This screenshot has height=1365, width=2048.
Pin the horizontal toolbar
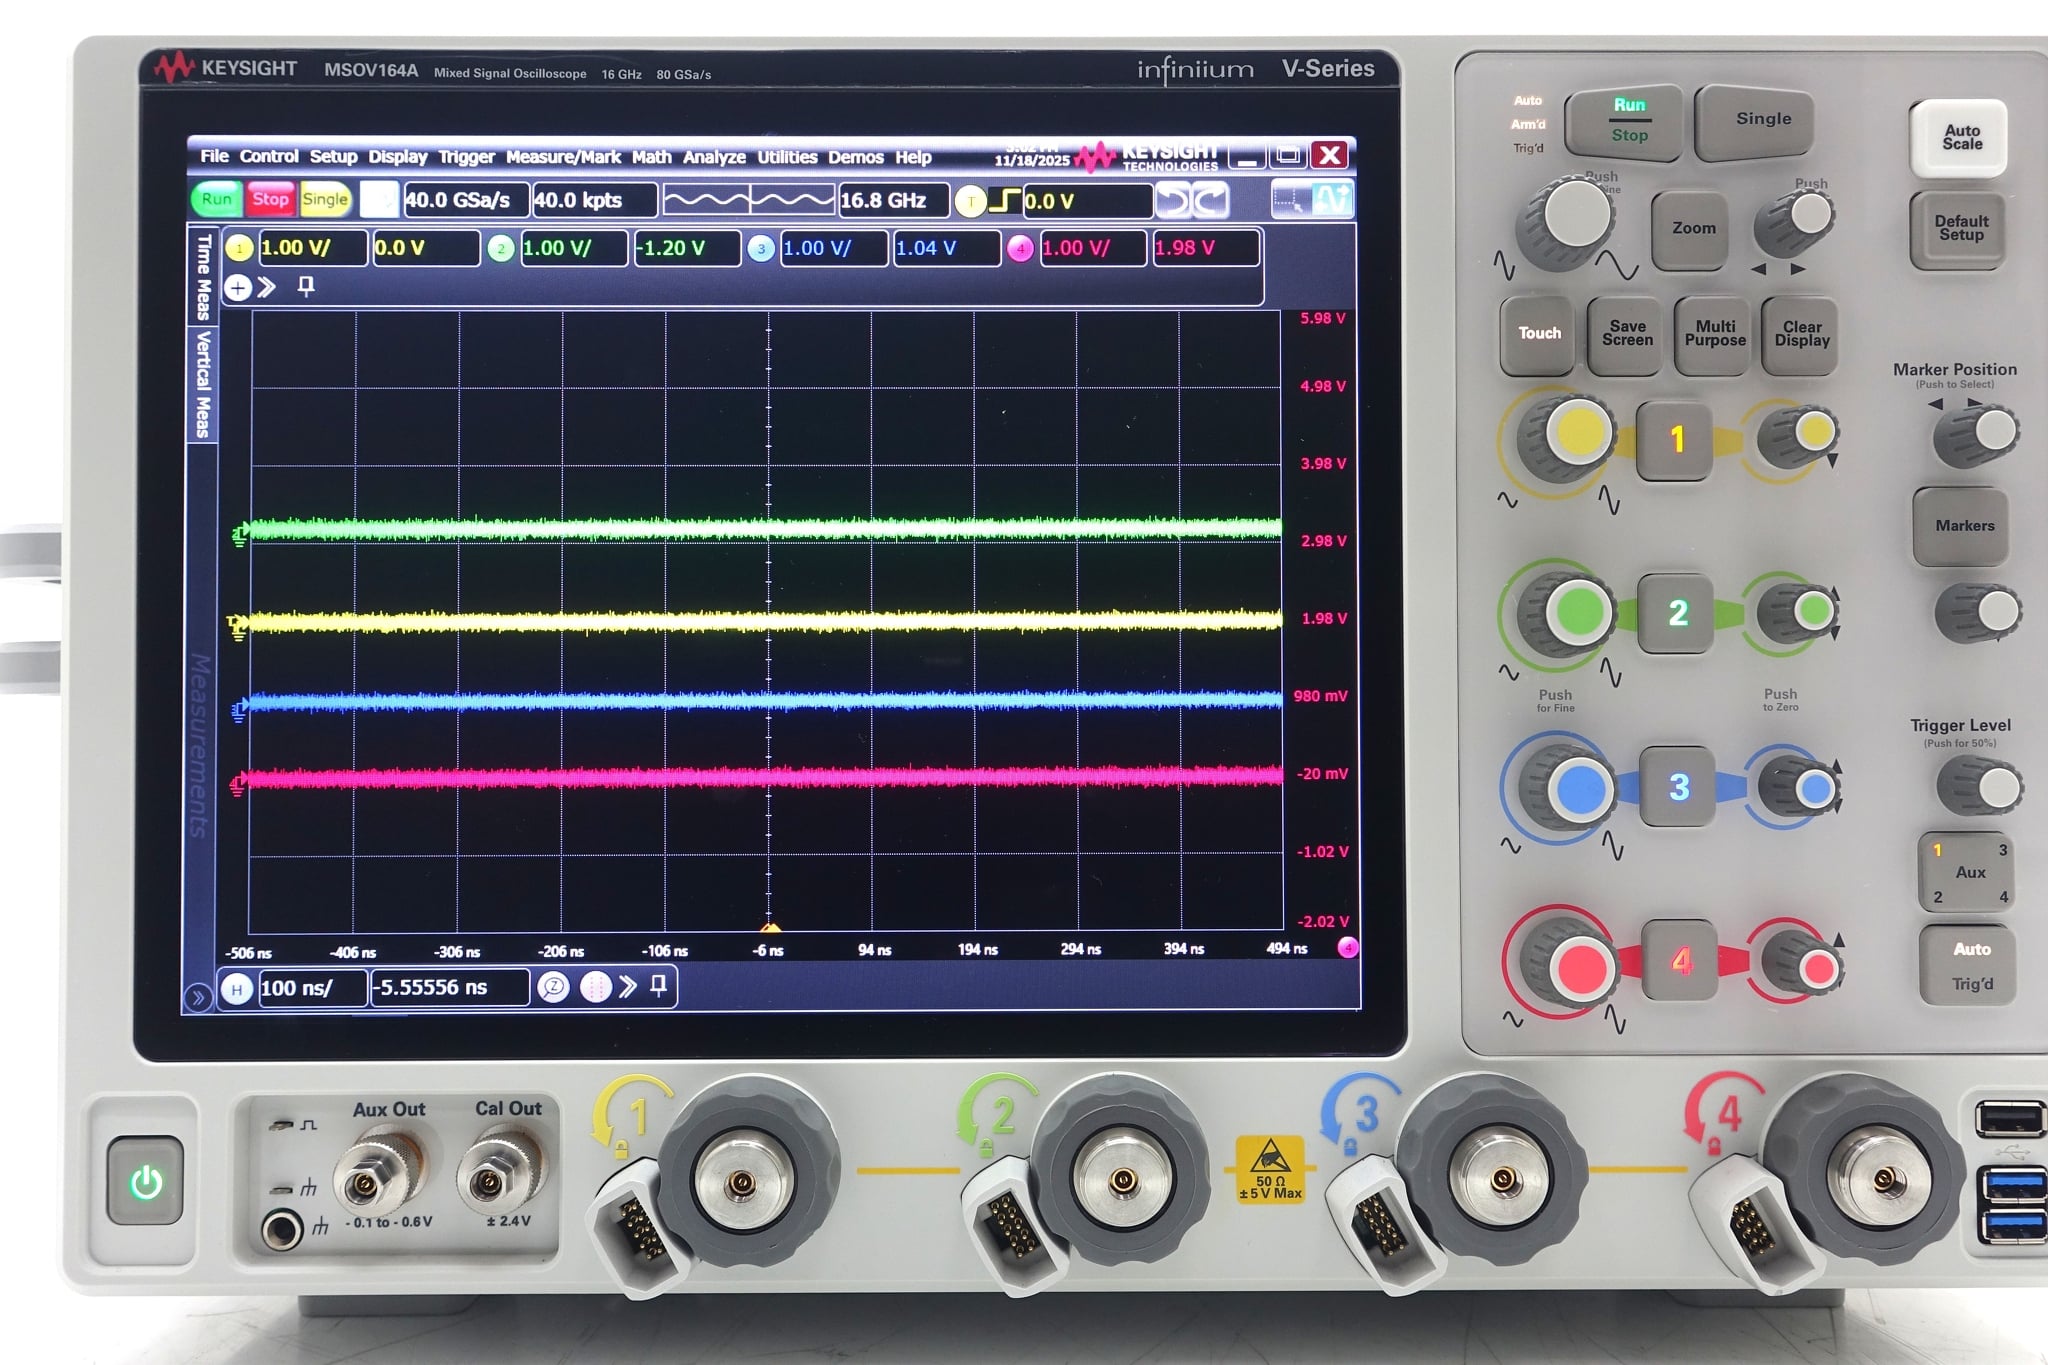click(658, 987)
